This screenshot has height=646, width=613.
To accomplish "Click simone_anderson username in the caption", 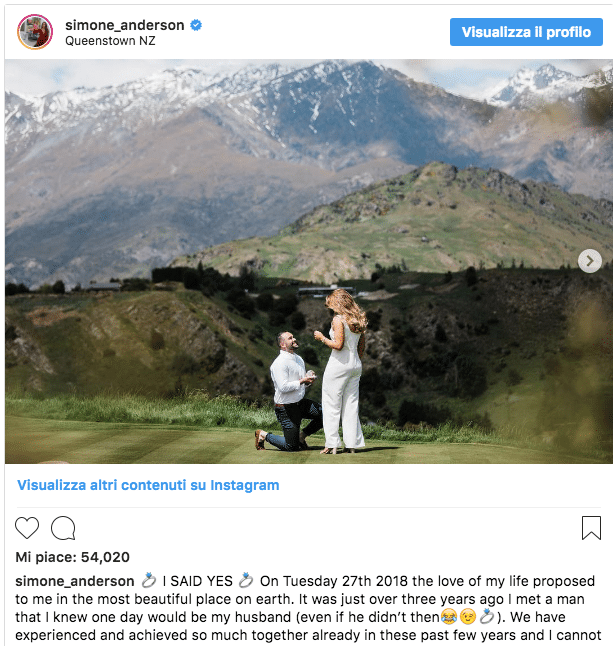I will 75,581.
